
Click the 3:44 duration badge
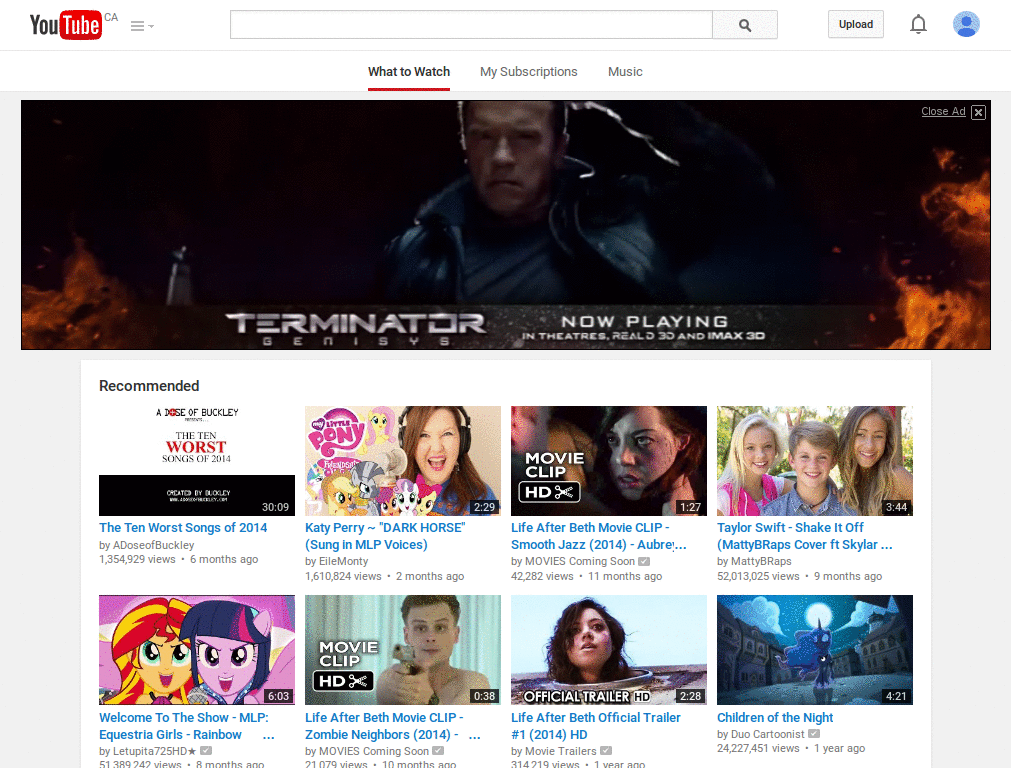coord(896,507)
